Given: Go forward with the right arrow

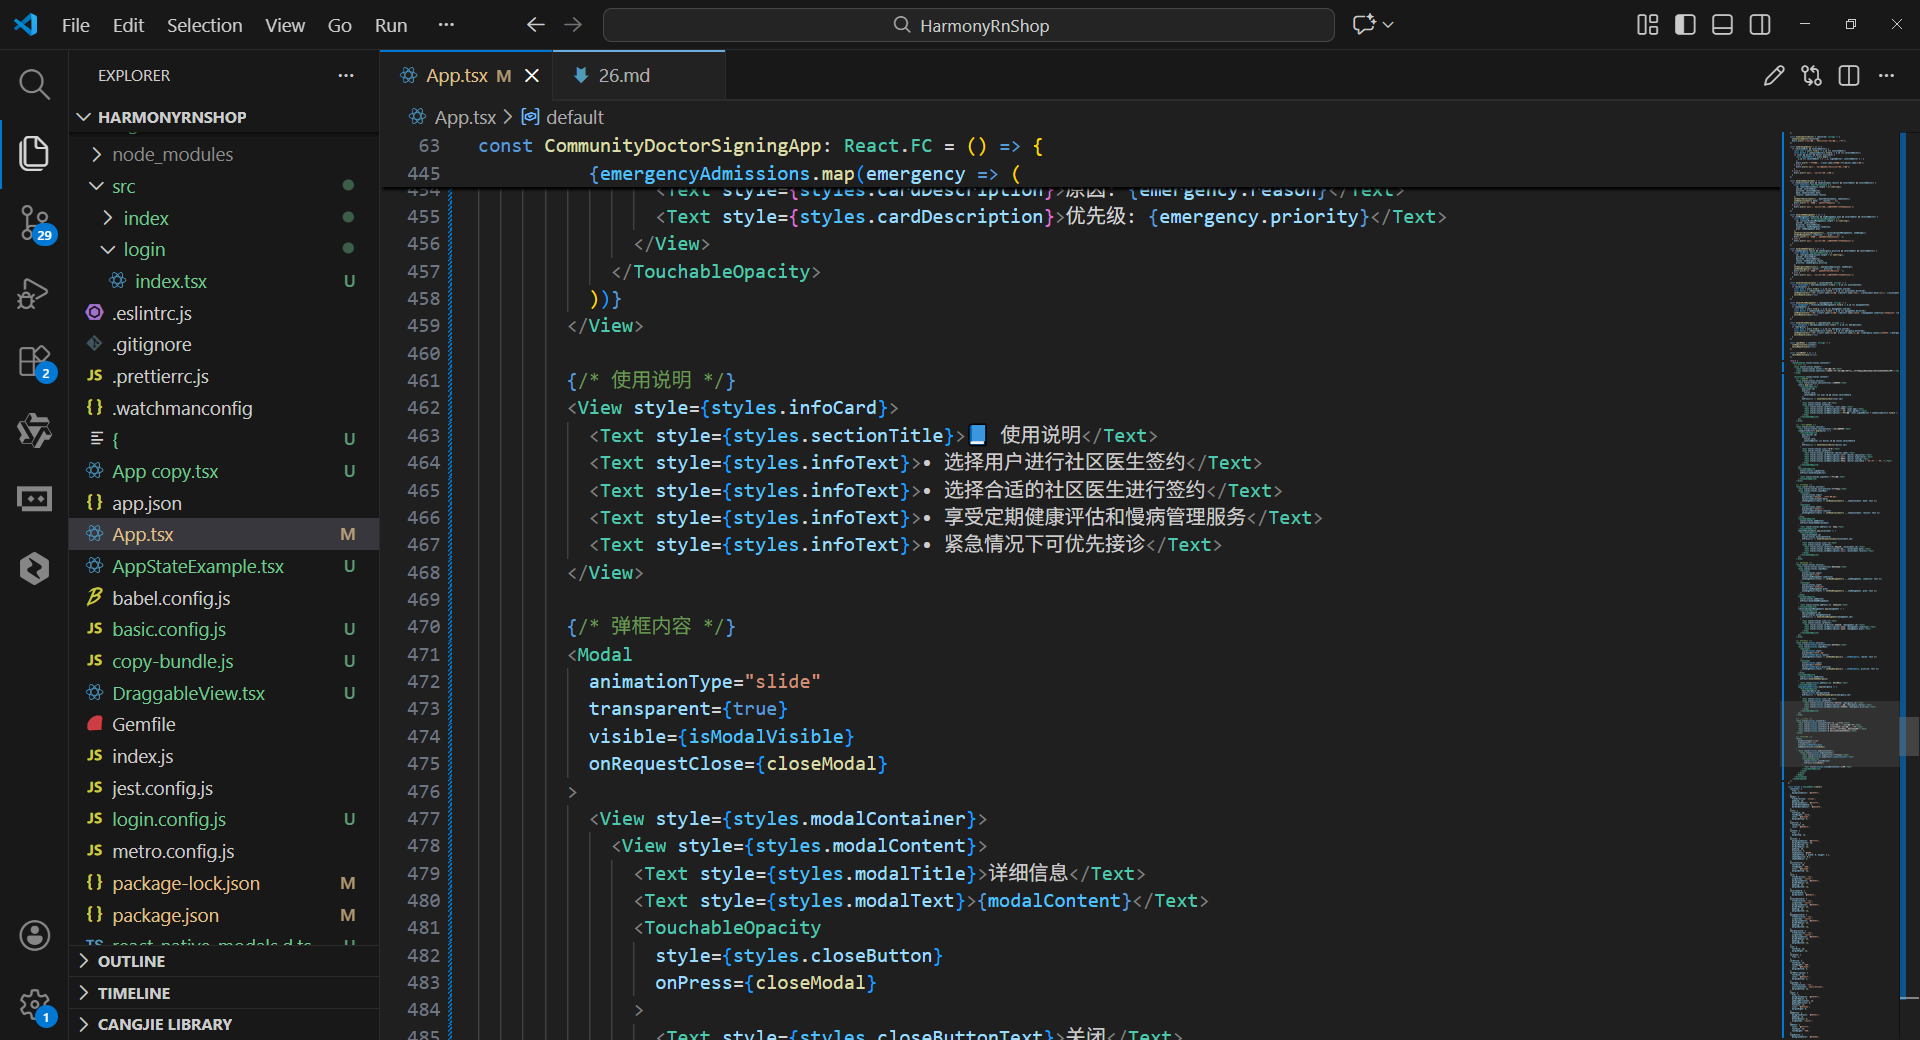Looking at the screenshot, I should click(573, 25).
